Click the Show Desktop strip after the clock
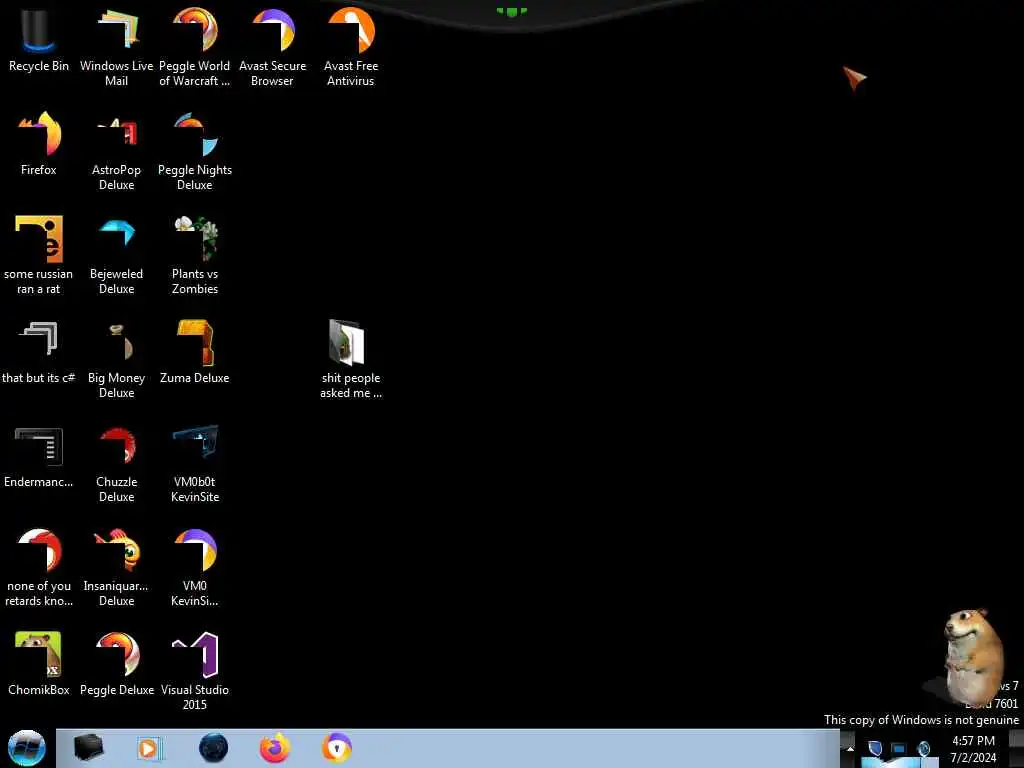 [1016, 748]
